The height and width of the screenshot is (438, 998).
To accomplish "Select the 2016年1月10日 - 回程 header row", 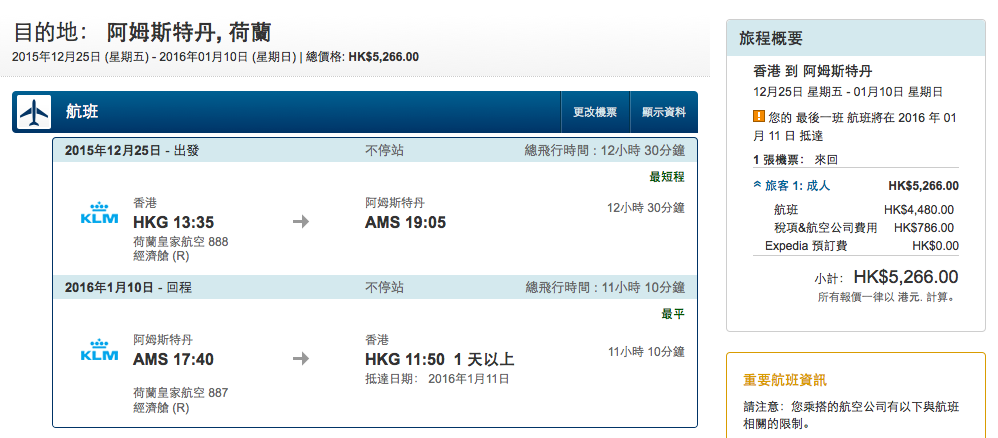I will coord(375,287).
